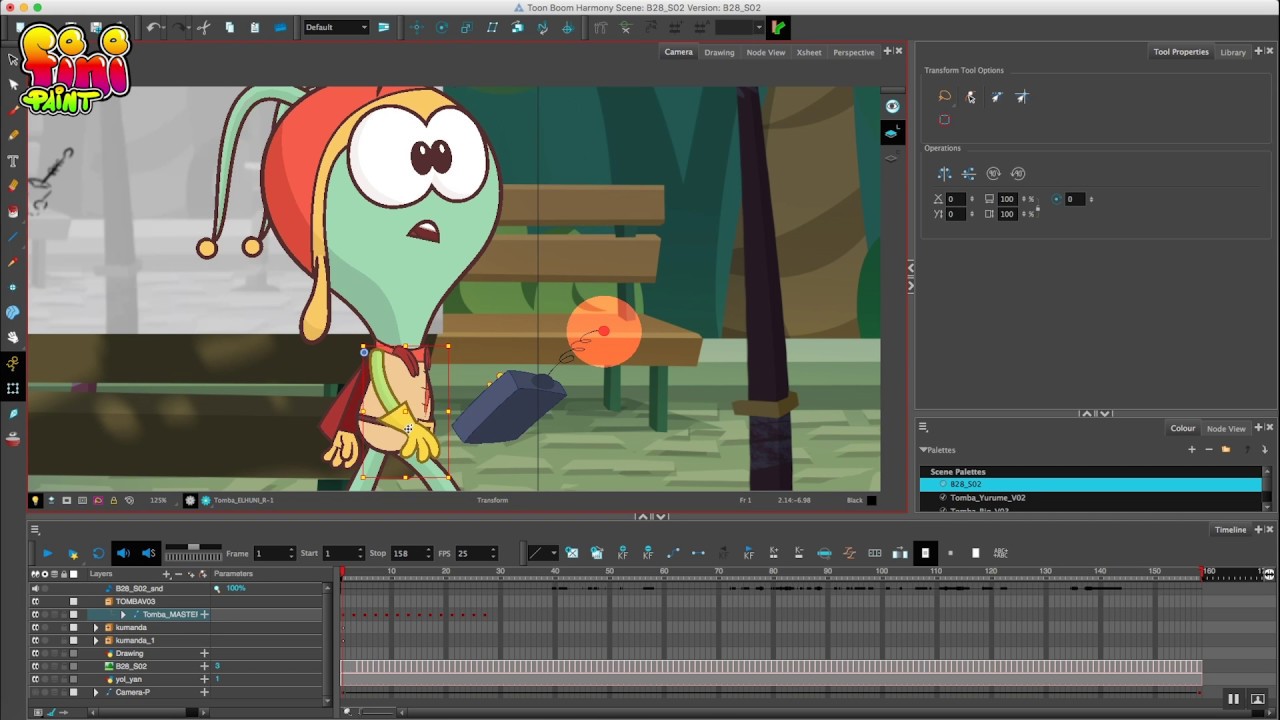1280x720 pixels.
Task: Click Delete Layer minus icon in timeline
Action: [x=179, y=574]
